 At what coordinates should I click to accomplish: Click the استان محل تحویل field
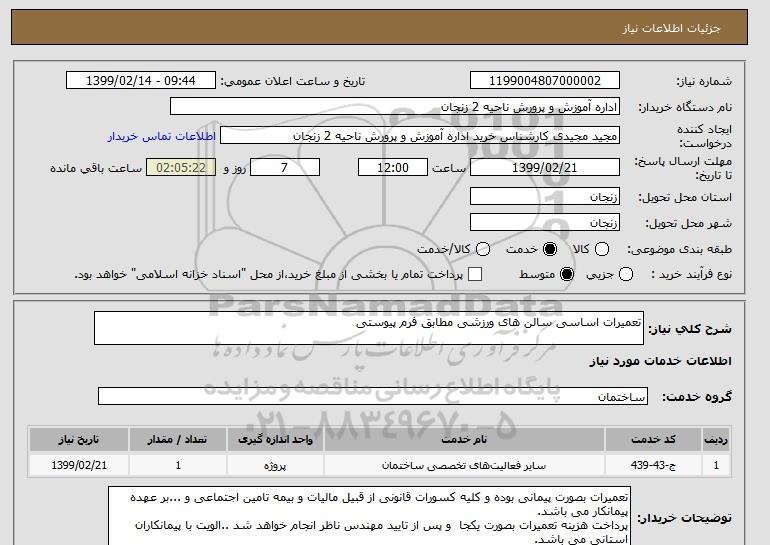click(x=545, y=196)
